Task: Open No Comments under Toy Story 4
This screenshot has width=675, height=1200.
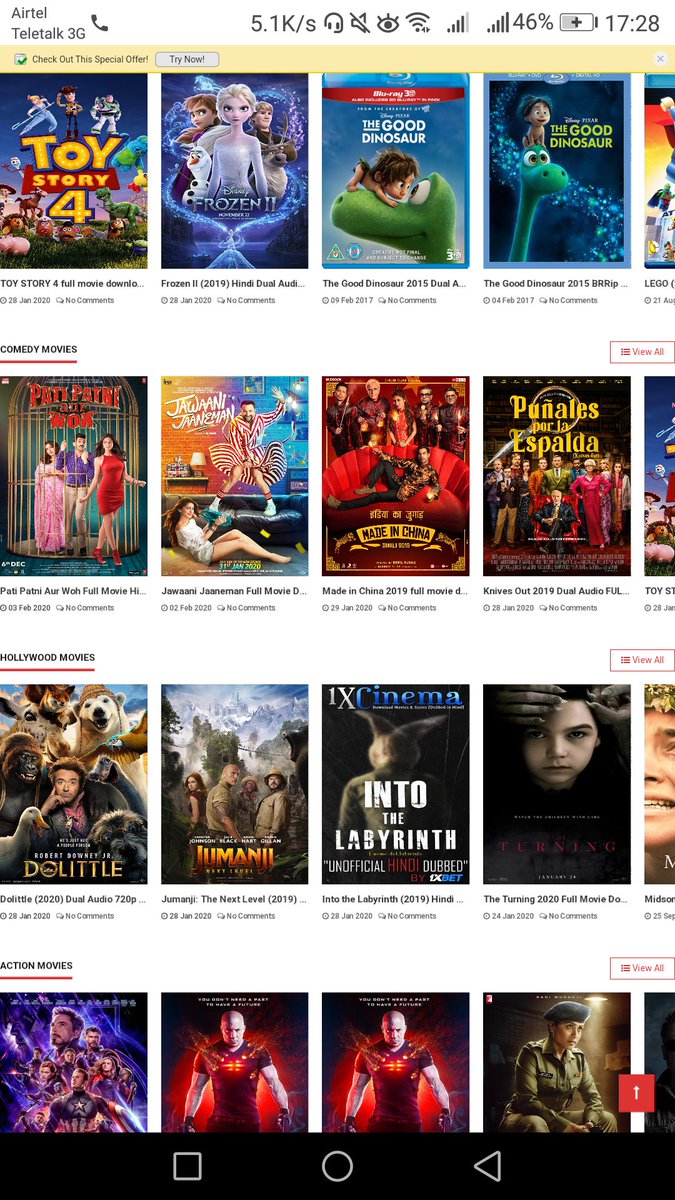Action: coord(85,300)
